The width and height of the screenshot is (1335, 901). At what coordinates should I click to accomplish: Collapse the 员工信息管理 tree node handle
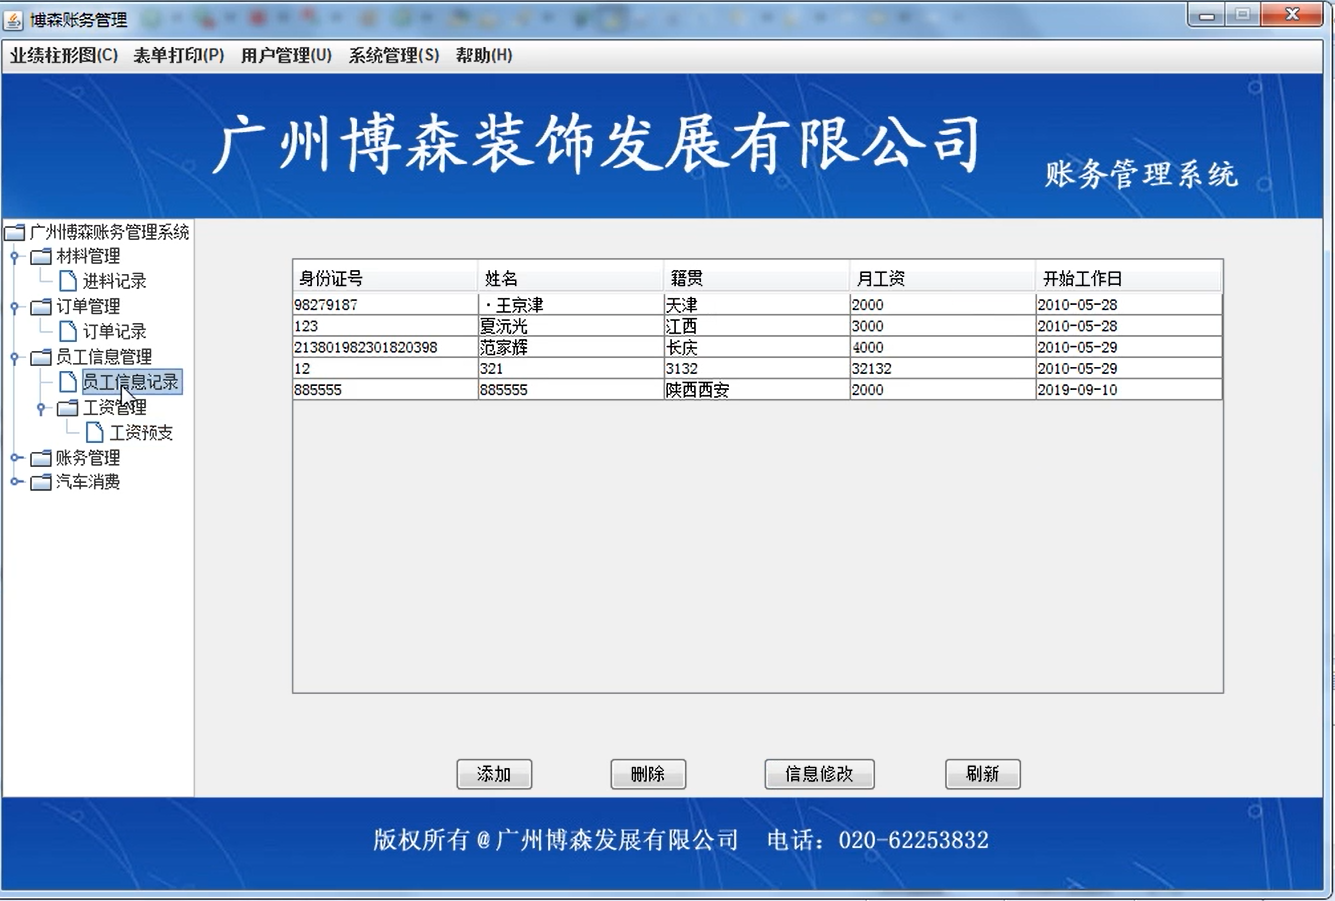[15, 357]
